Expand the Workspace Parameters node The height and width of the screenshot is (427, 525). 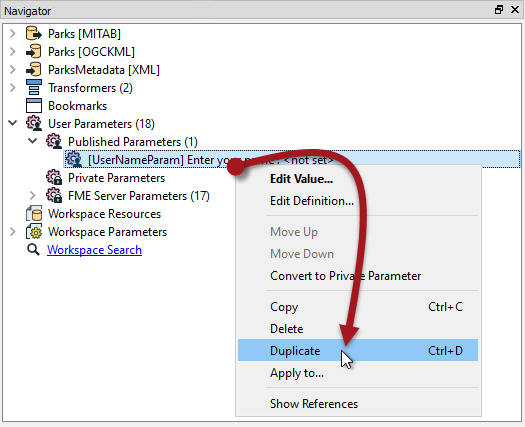click(13, 232)
